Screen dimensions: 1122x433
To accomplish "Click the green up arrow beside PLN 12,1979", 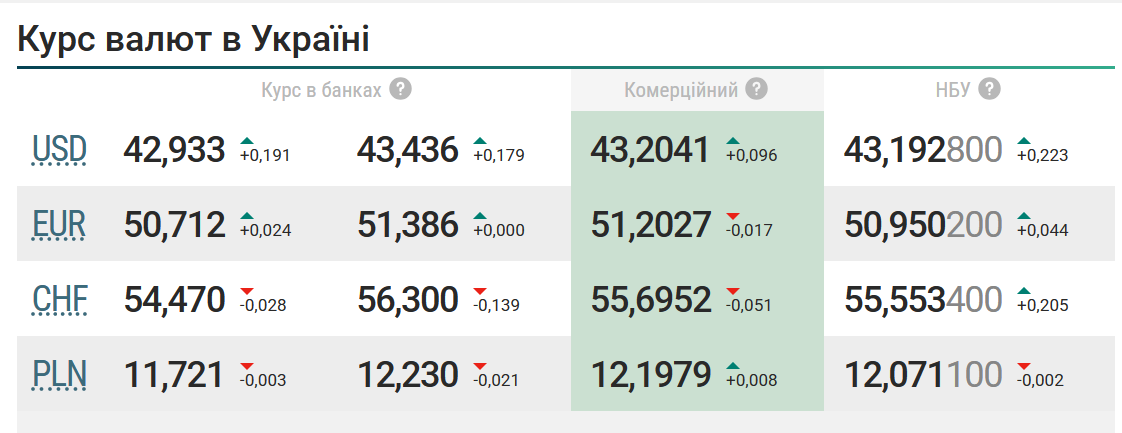I will 733,366.
